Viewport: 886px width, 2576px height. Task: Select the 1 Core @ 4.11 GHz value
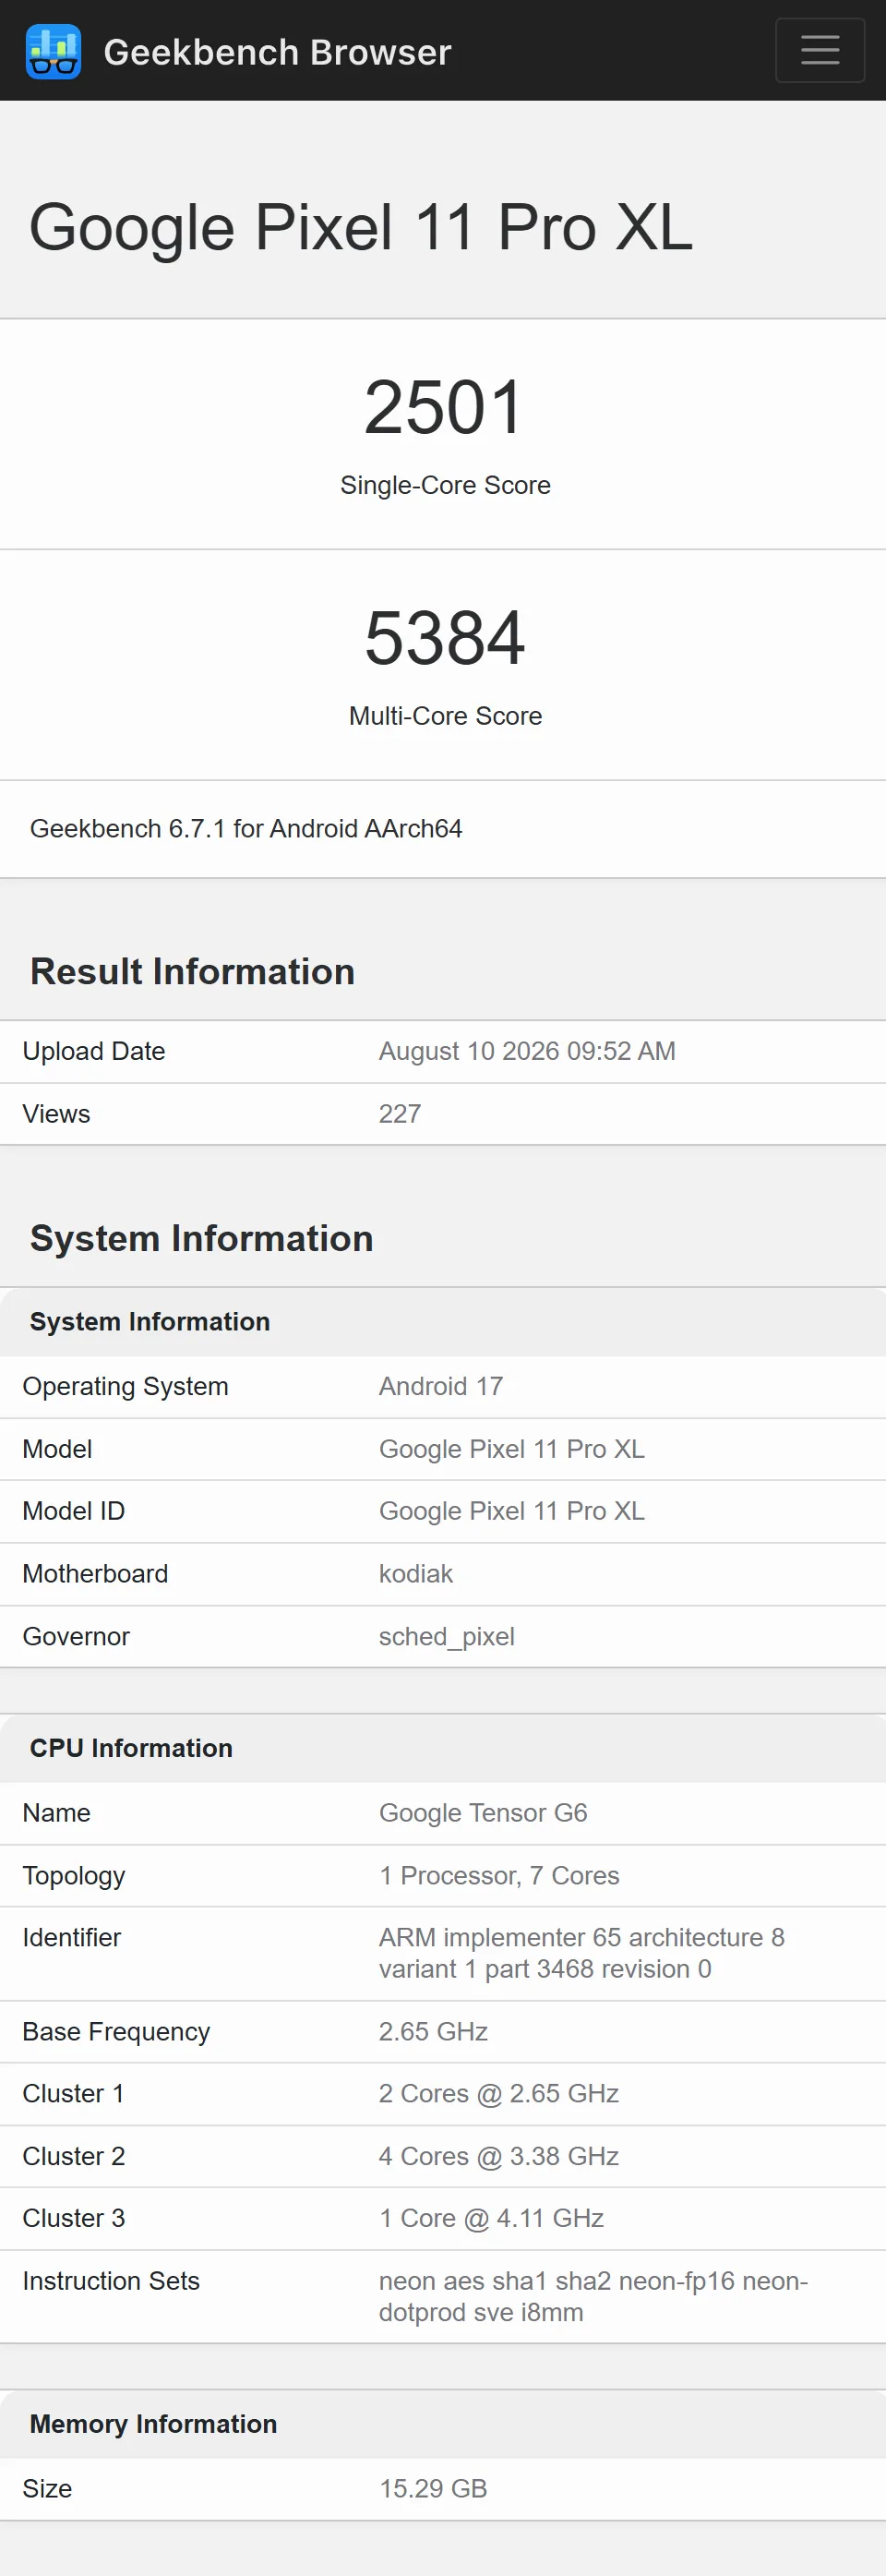[x=491, y=2219]
